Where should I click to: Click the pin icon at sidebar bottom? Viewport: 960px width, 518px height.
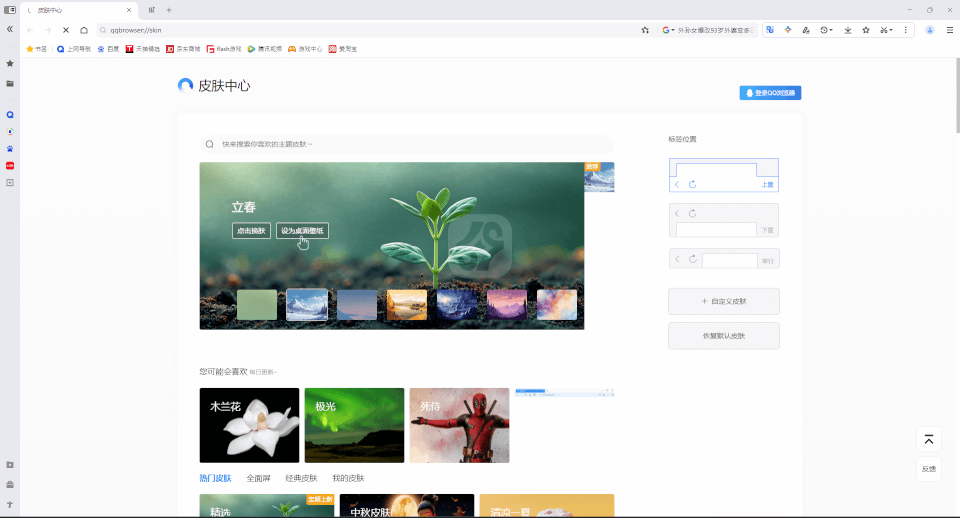click(x=10, y=505)
